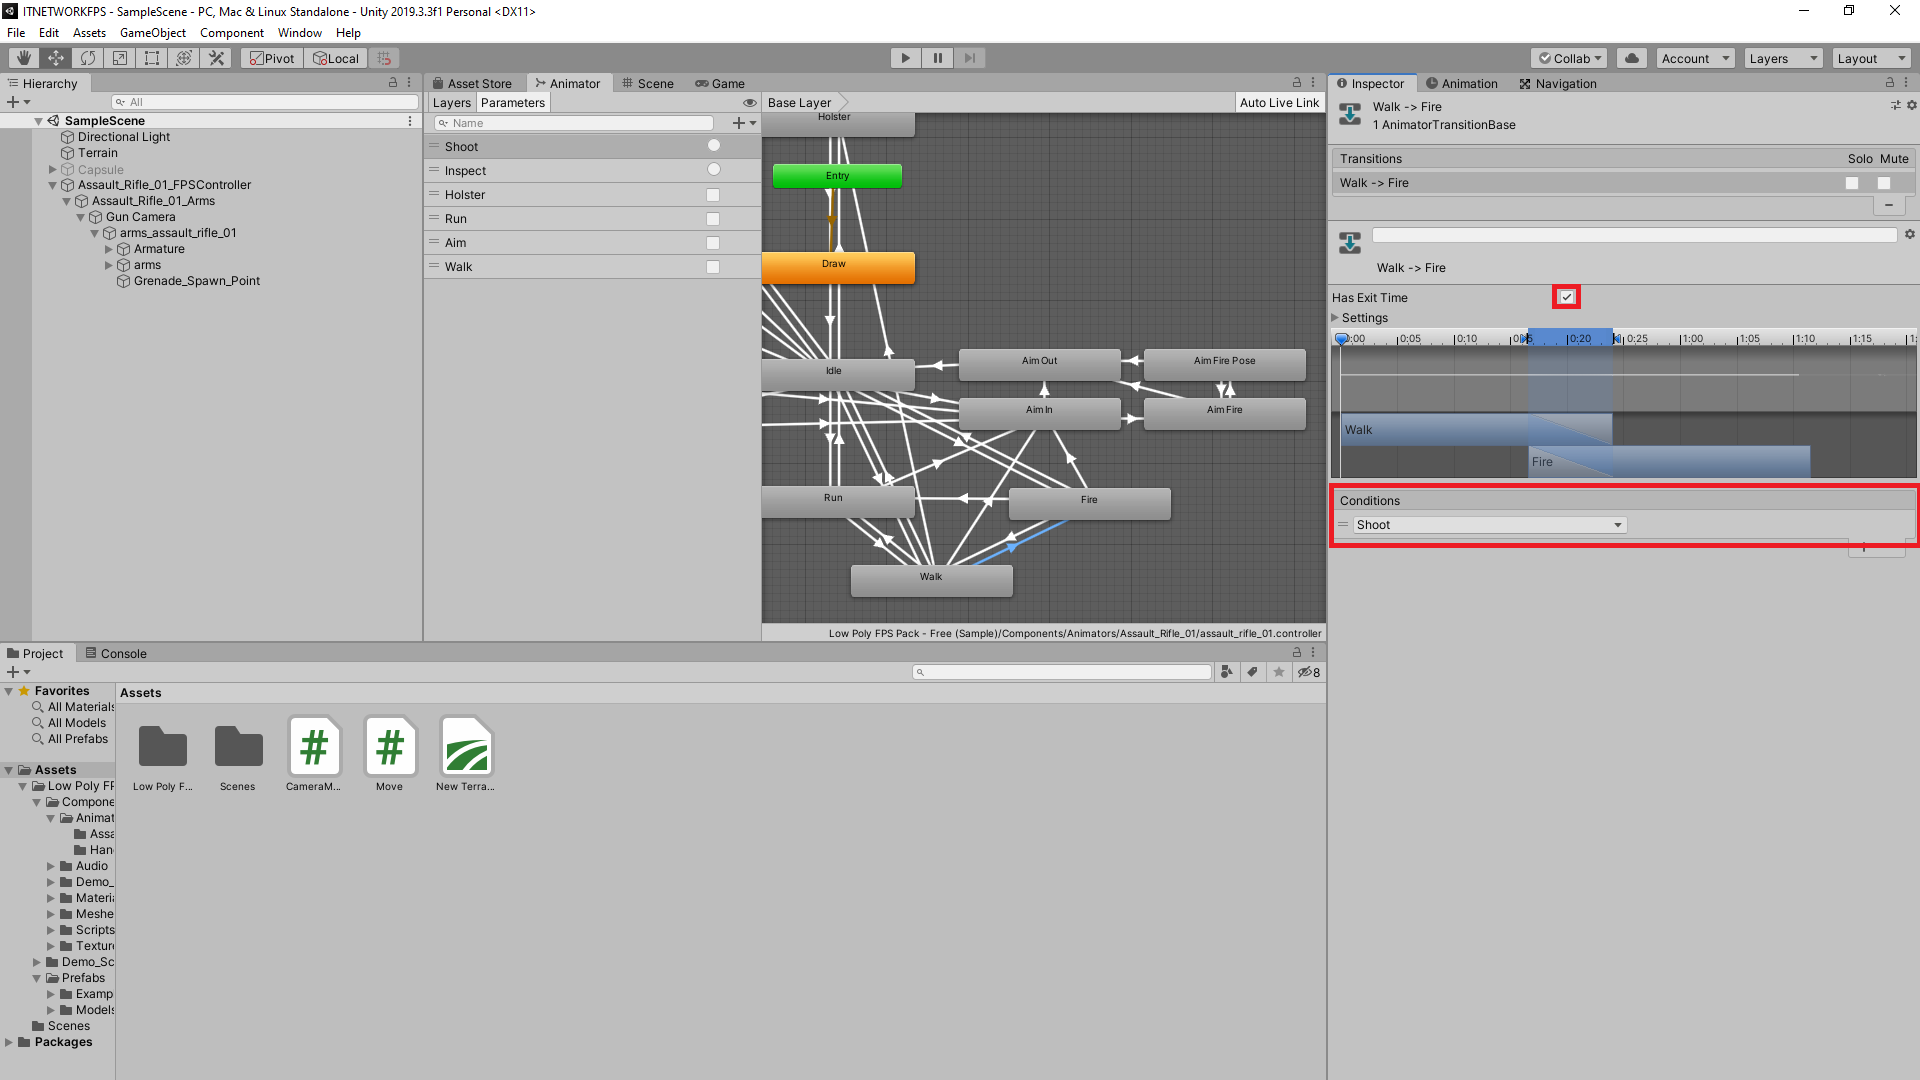1920x1080 pixels.
Task: Activate the Scale tool
Action: (x=119, y=57)
